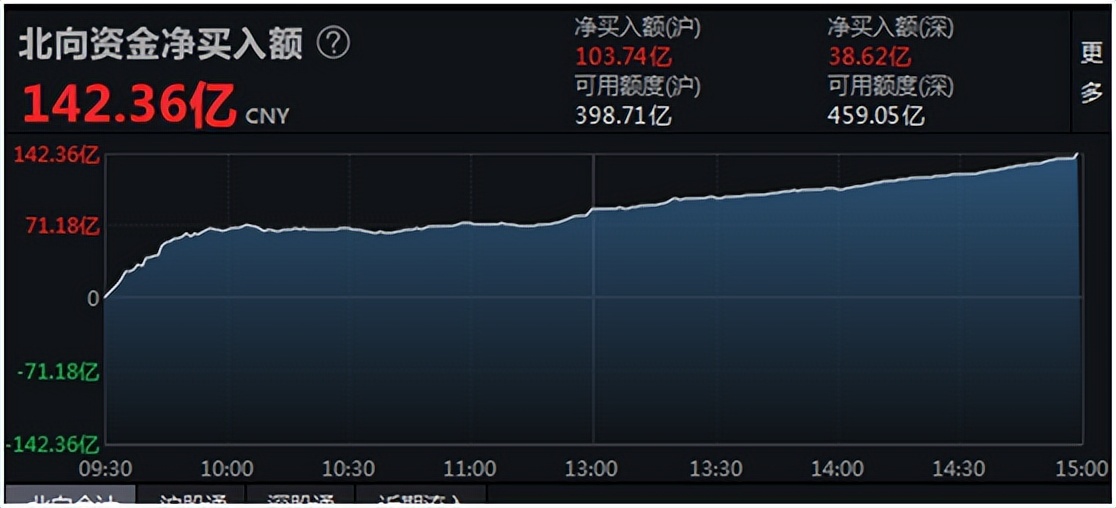The width and height of the screenshot is (1116, 508).
Task: Switch to the 北向合计 tab
Action: (68, 499)
